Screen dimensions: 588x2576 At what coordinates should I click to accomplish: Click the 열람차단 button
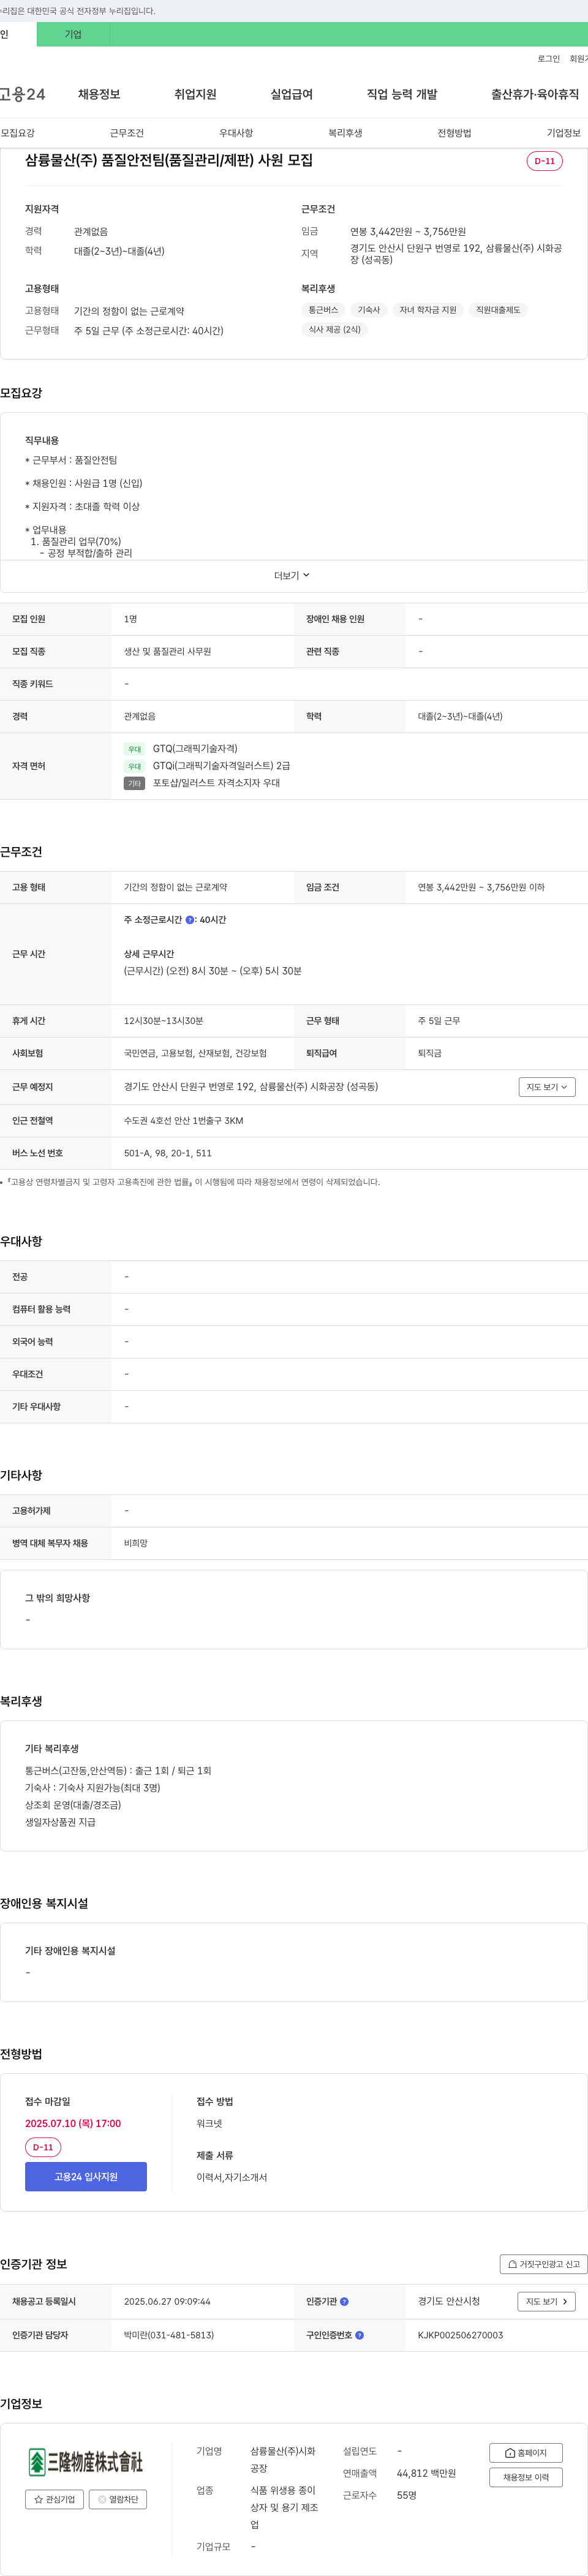click(118, 2499)
